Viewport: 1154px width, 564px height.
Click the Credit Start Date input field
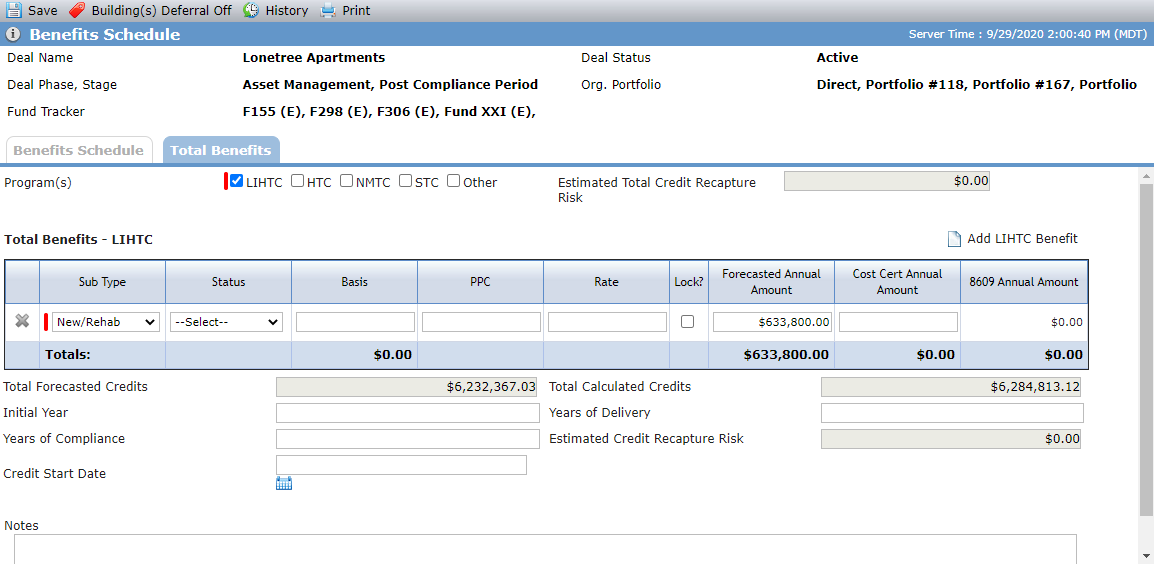point(401,465)
